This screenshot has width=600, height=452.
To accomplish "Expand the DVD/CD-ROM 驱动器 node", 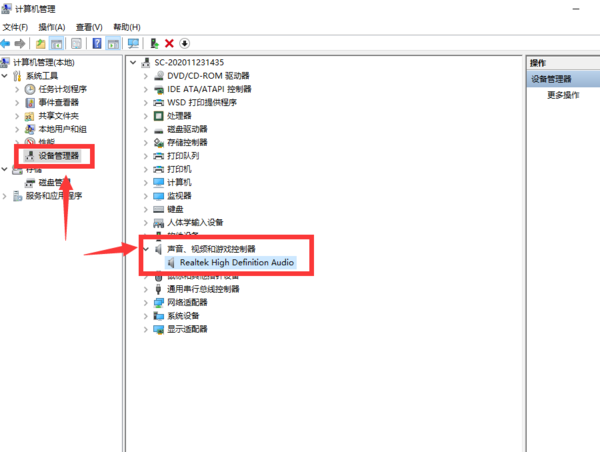I will (x=145, y=76).
